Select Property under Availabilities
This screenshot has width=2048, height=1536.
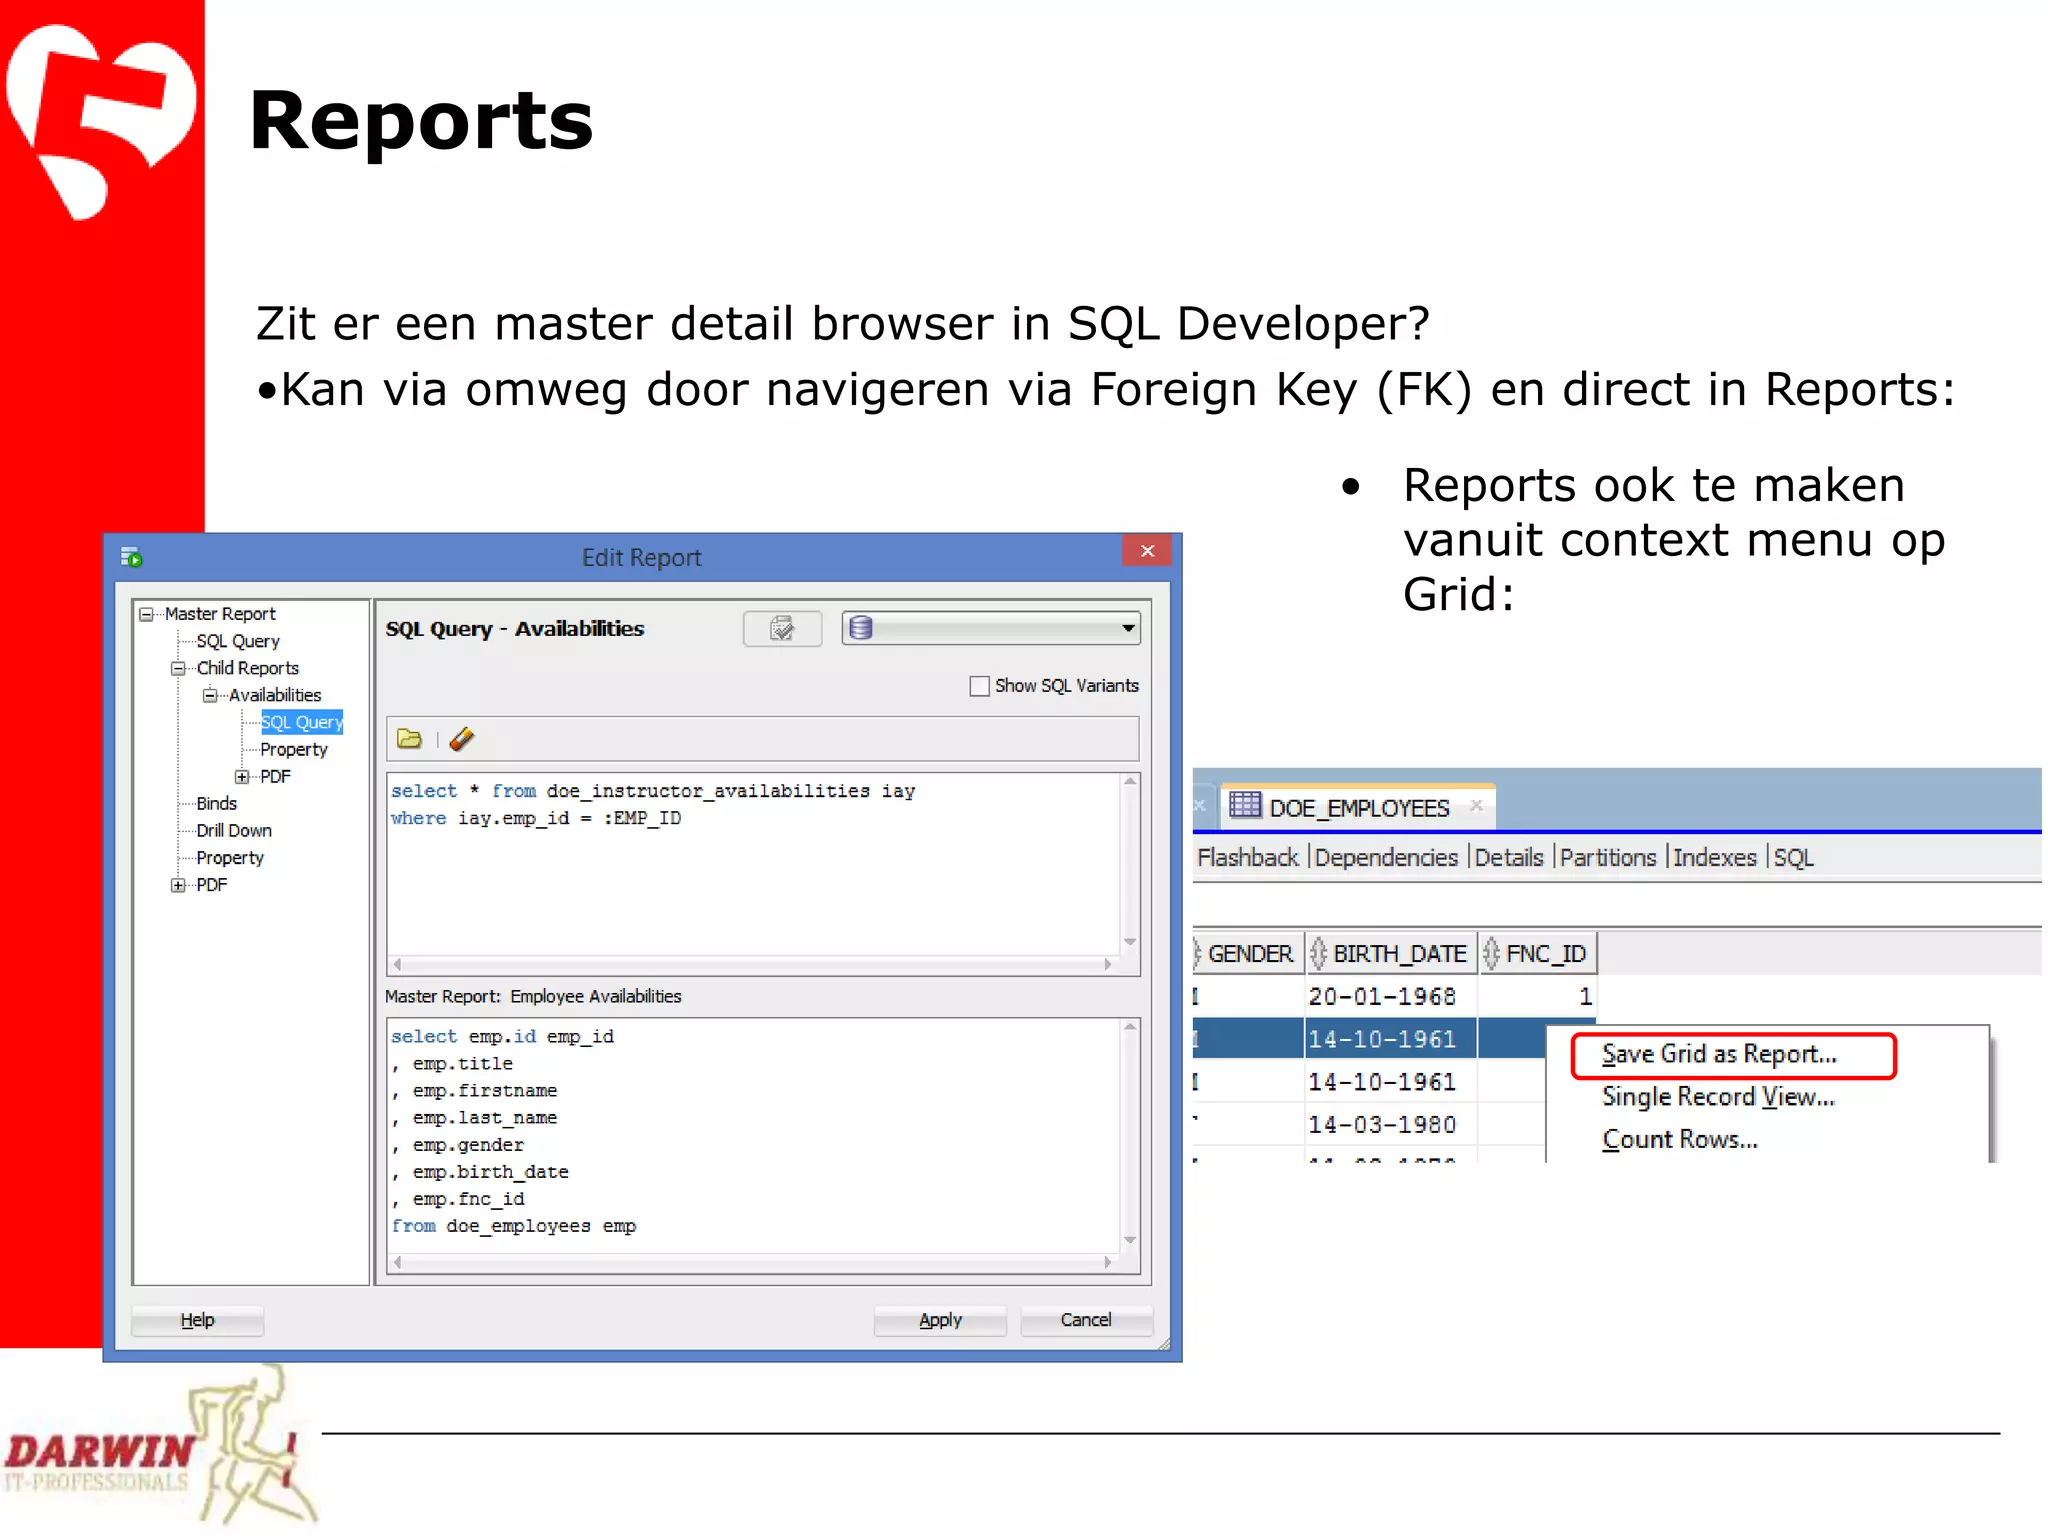click(294, 749)
